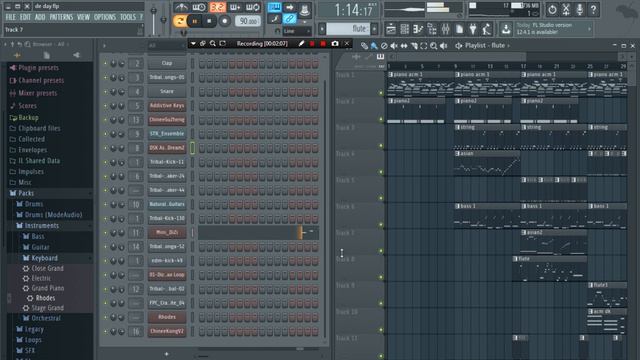The image size is (640, 360).
Task: Open the plugin picker plug icon
Action: click(473, 29)
